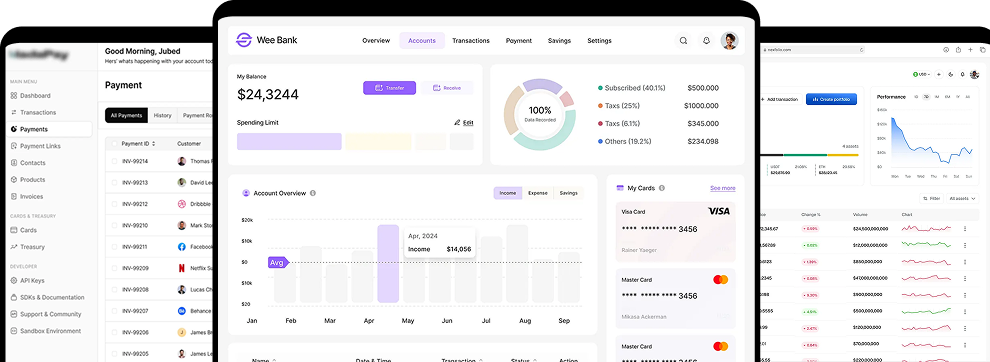Open three-dot menu for $12,000,000,000 volume row
Image resolution: width=990 pixels, height=362 pixels.
[965, 244]
